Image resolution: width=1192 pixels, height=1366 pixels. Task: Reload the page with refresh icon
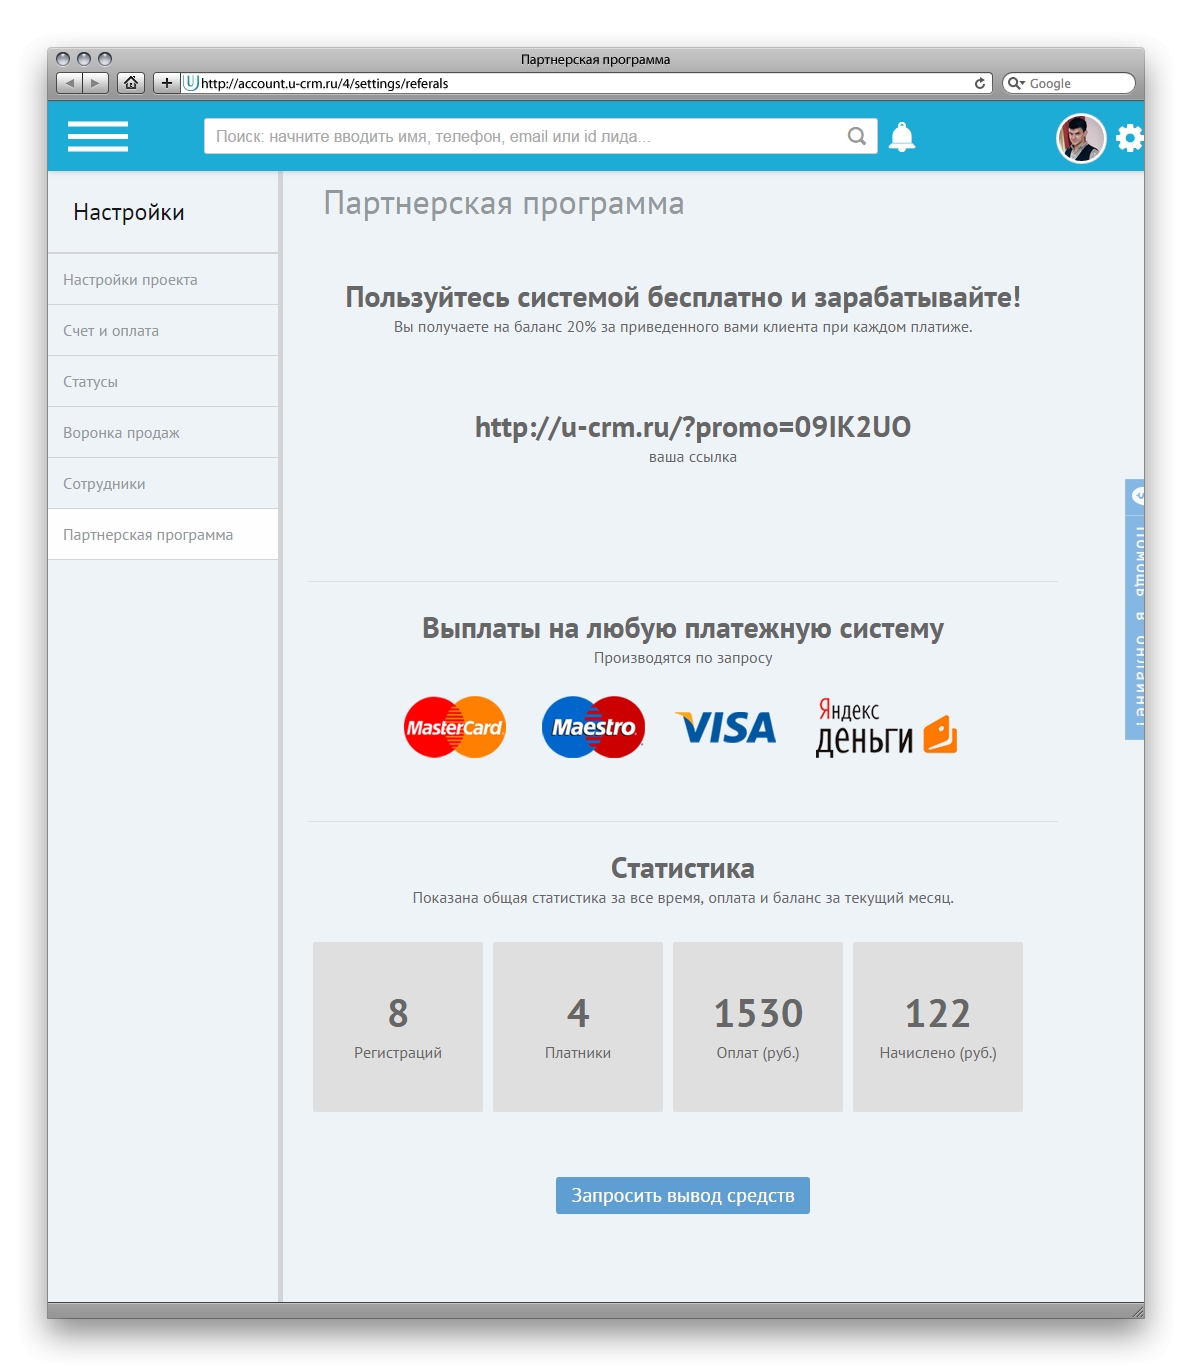click(980, 83)
